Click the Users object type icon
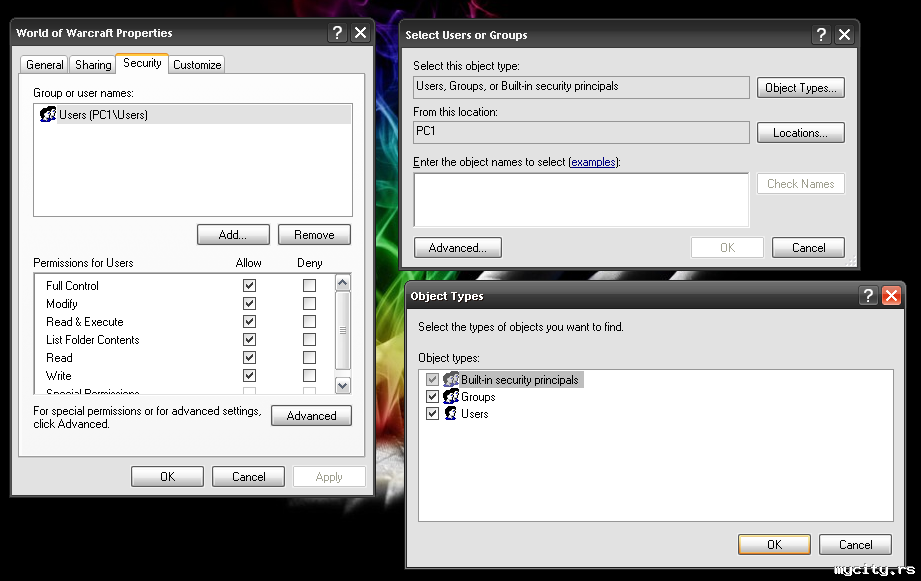The width and height of the screenshot is (921, 581). point(451,414)
